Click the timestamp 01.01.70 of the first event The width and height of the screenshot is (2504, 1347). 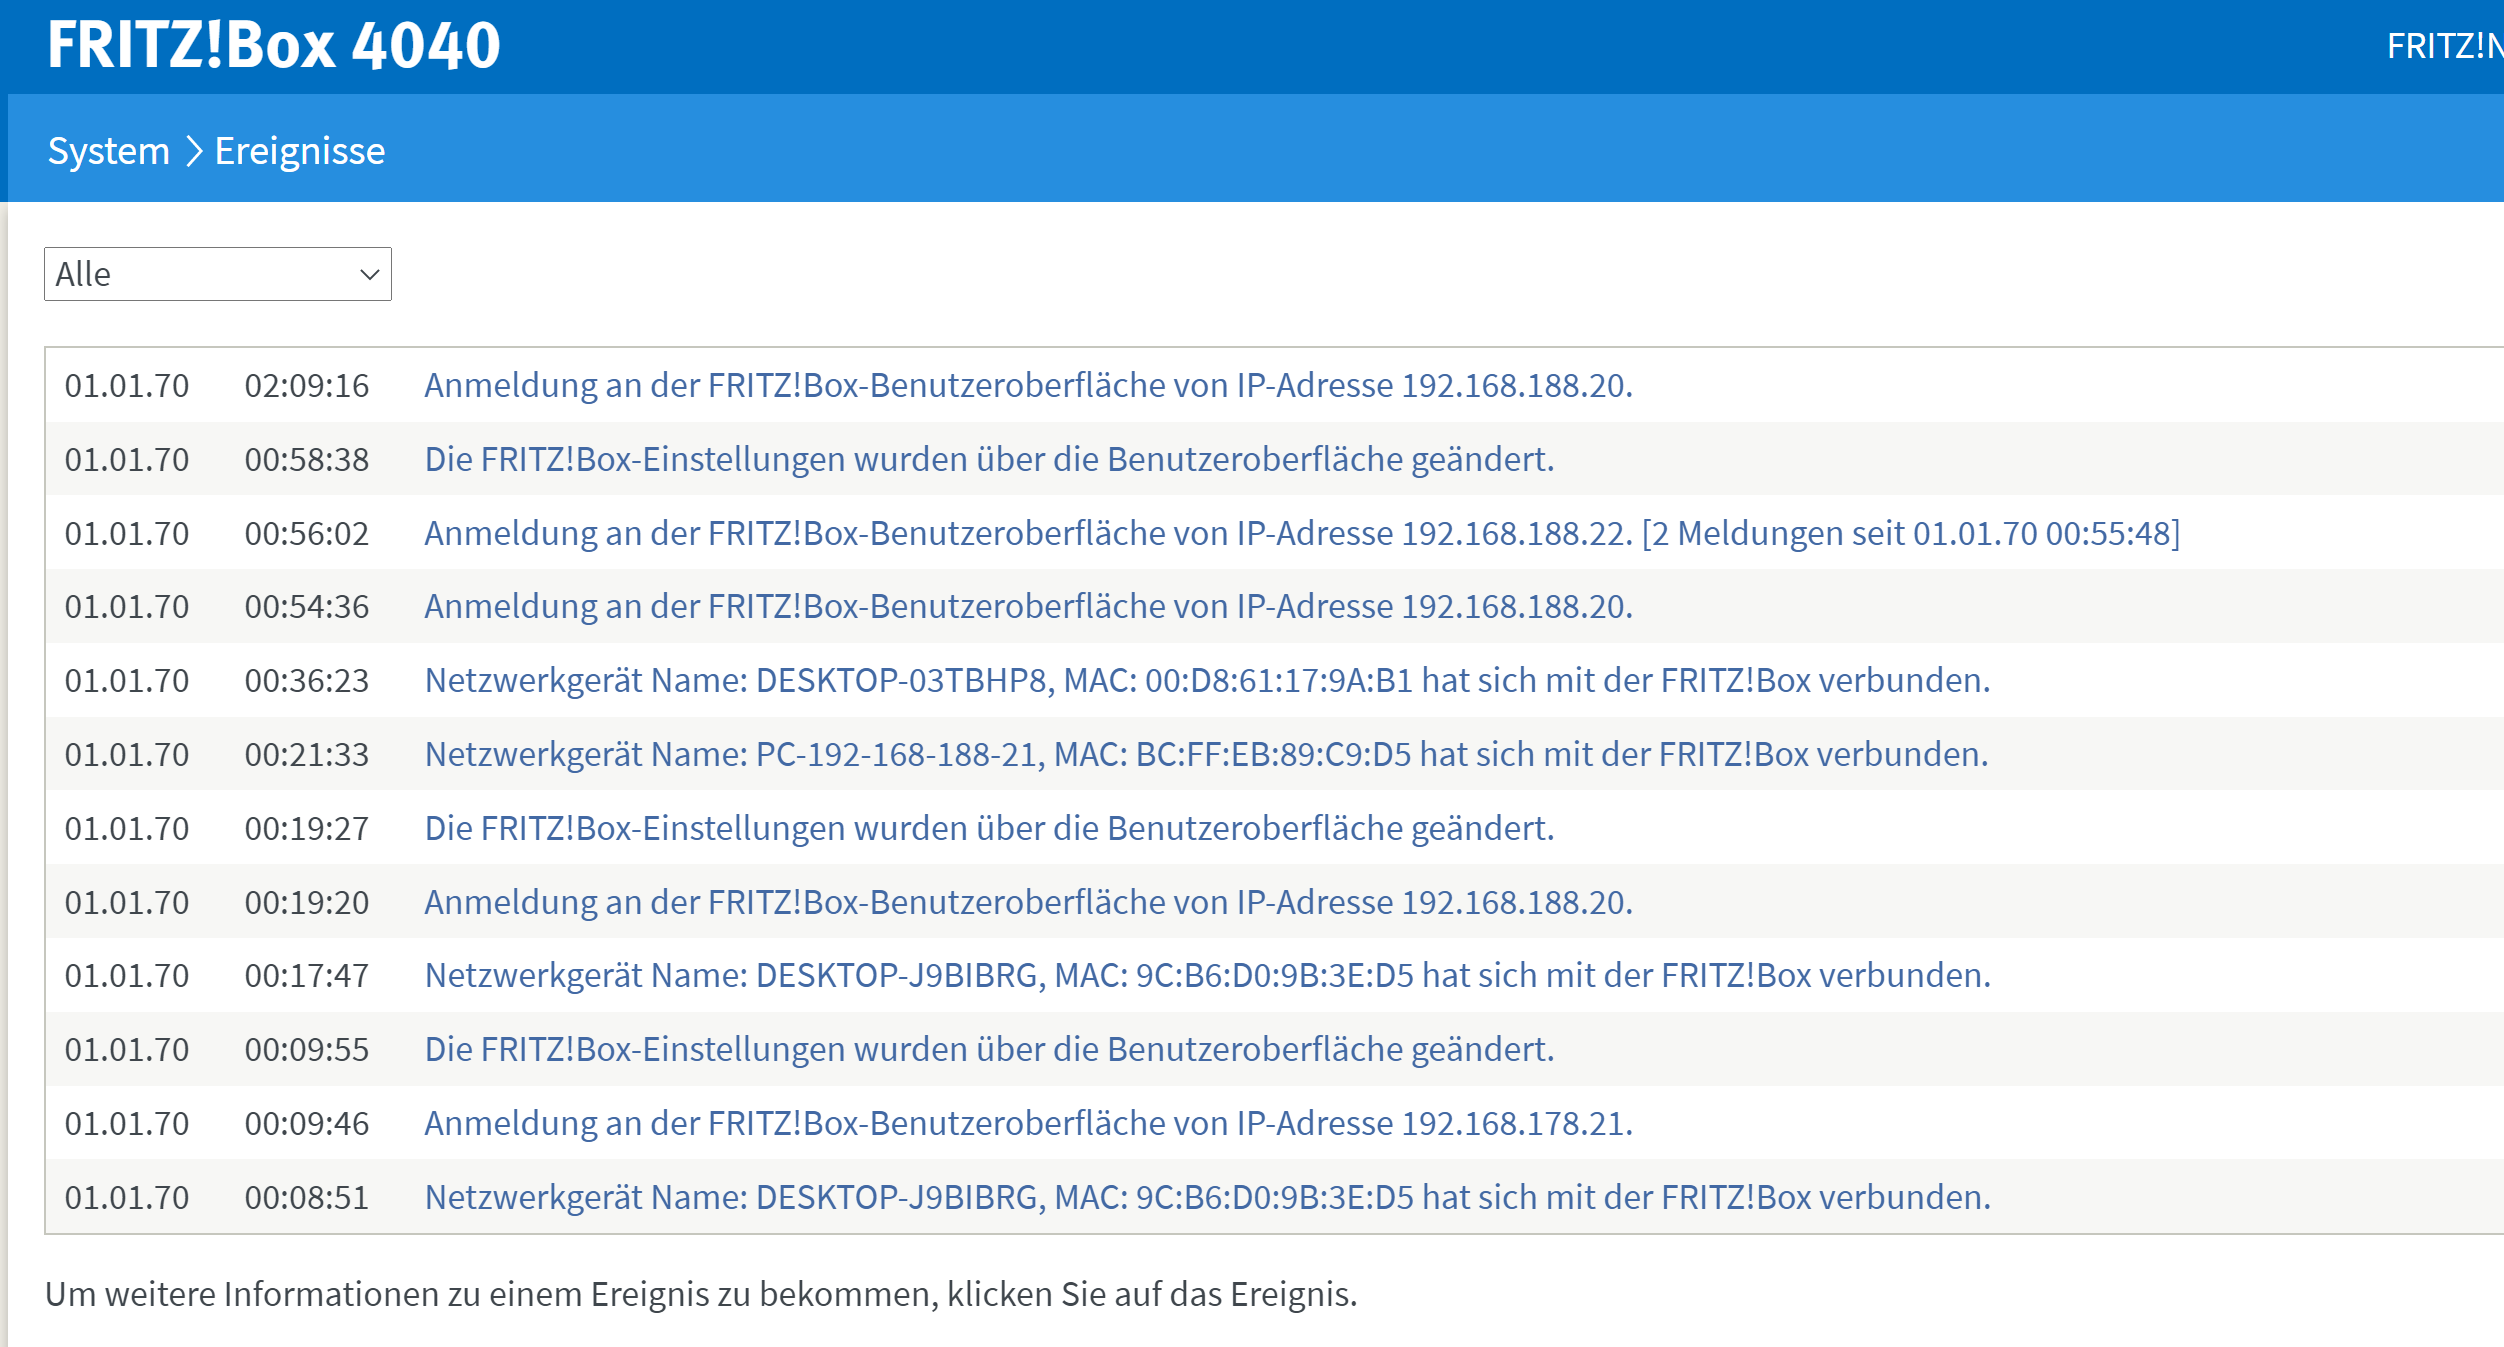127,386
